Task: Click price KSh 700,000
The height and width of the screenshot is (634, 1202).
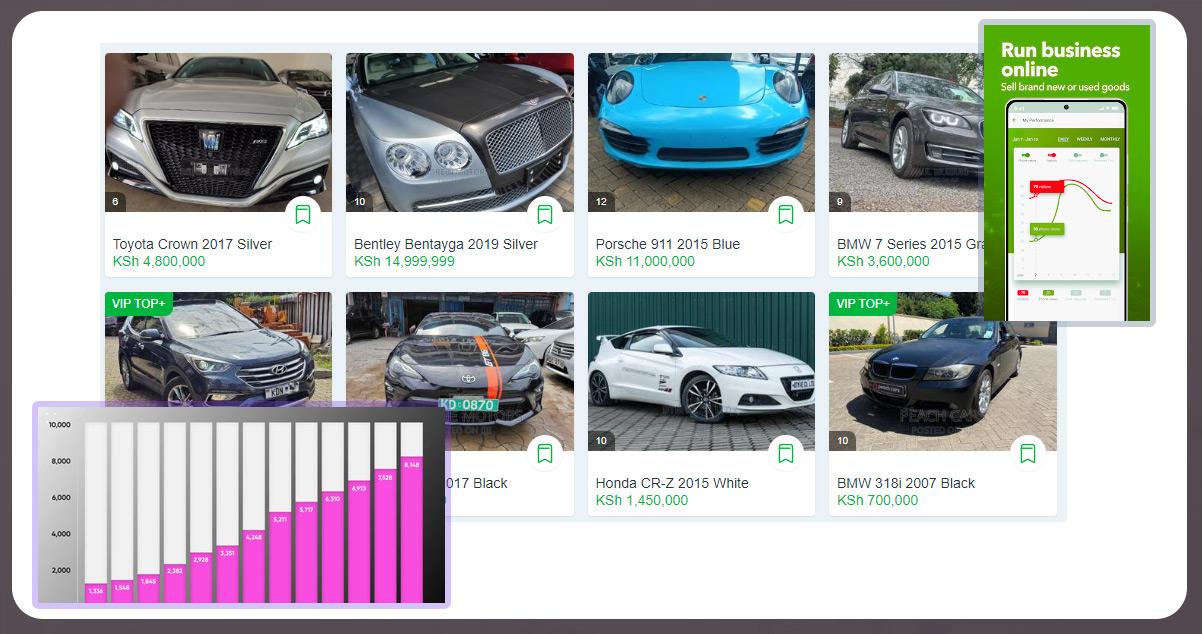Action: [x=877, y=501]
